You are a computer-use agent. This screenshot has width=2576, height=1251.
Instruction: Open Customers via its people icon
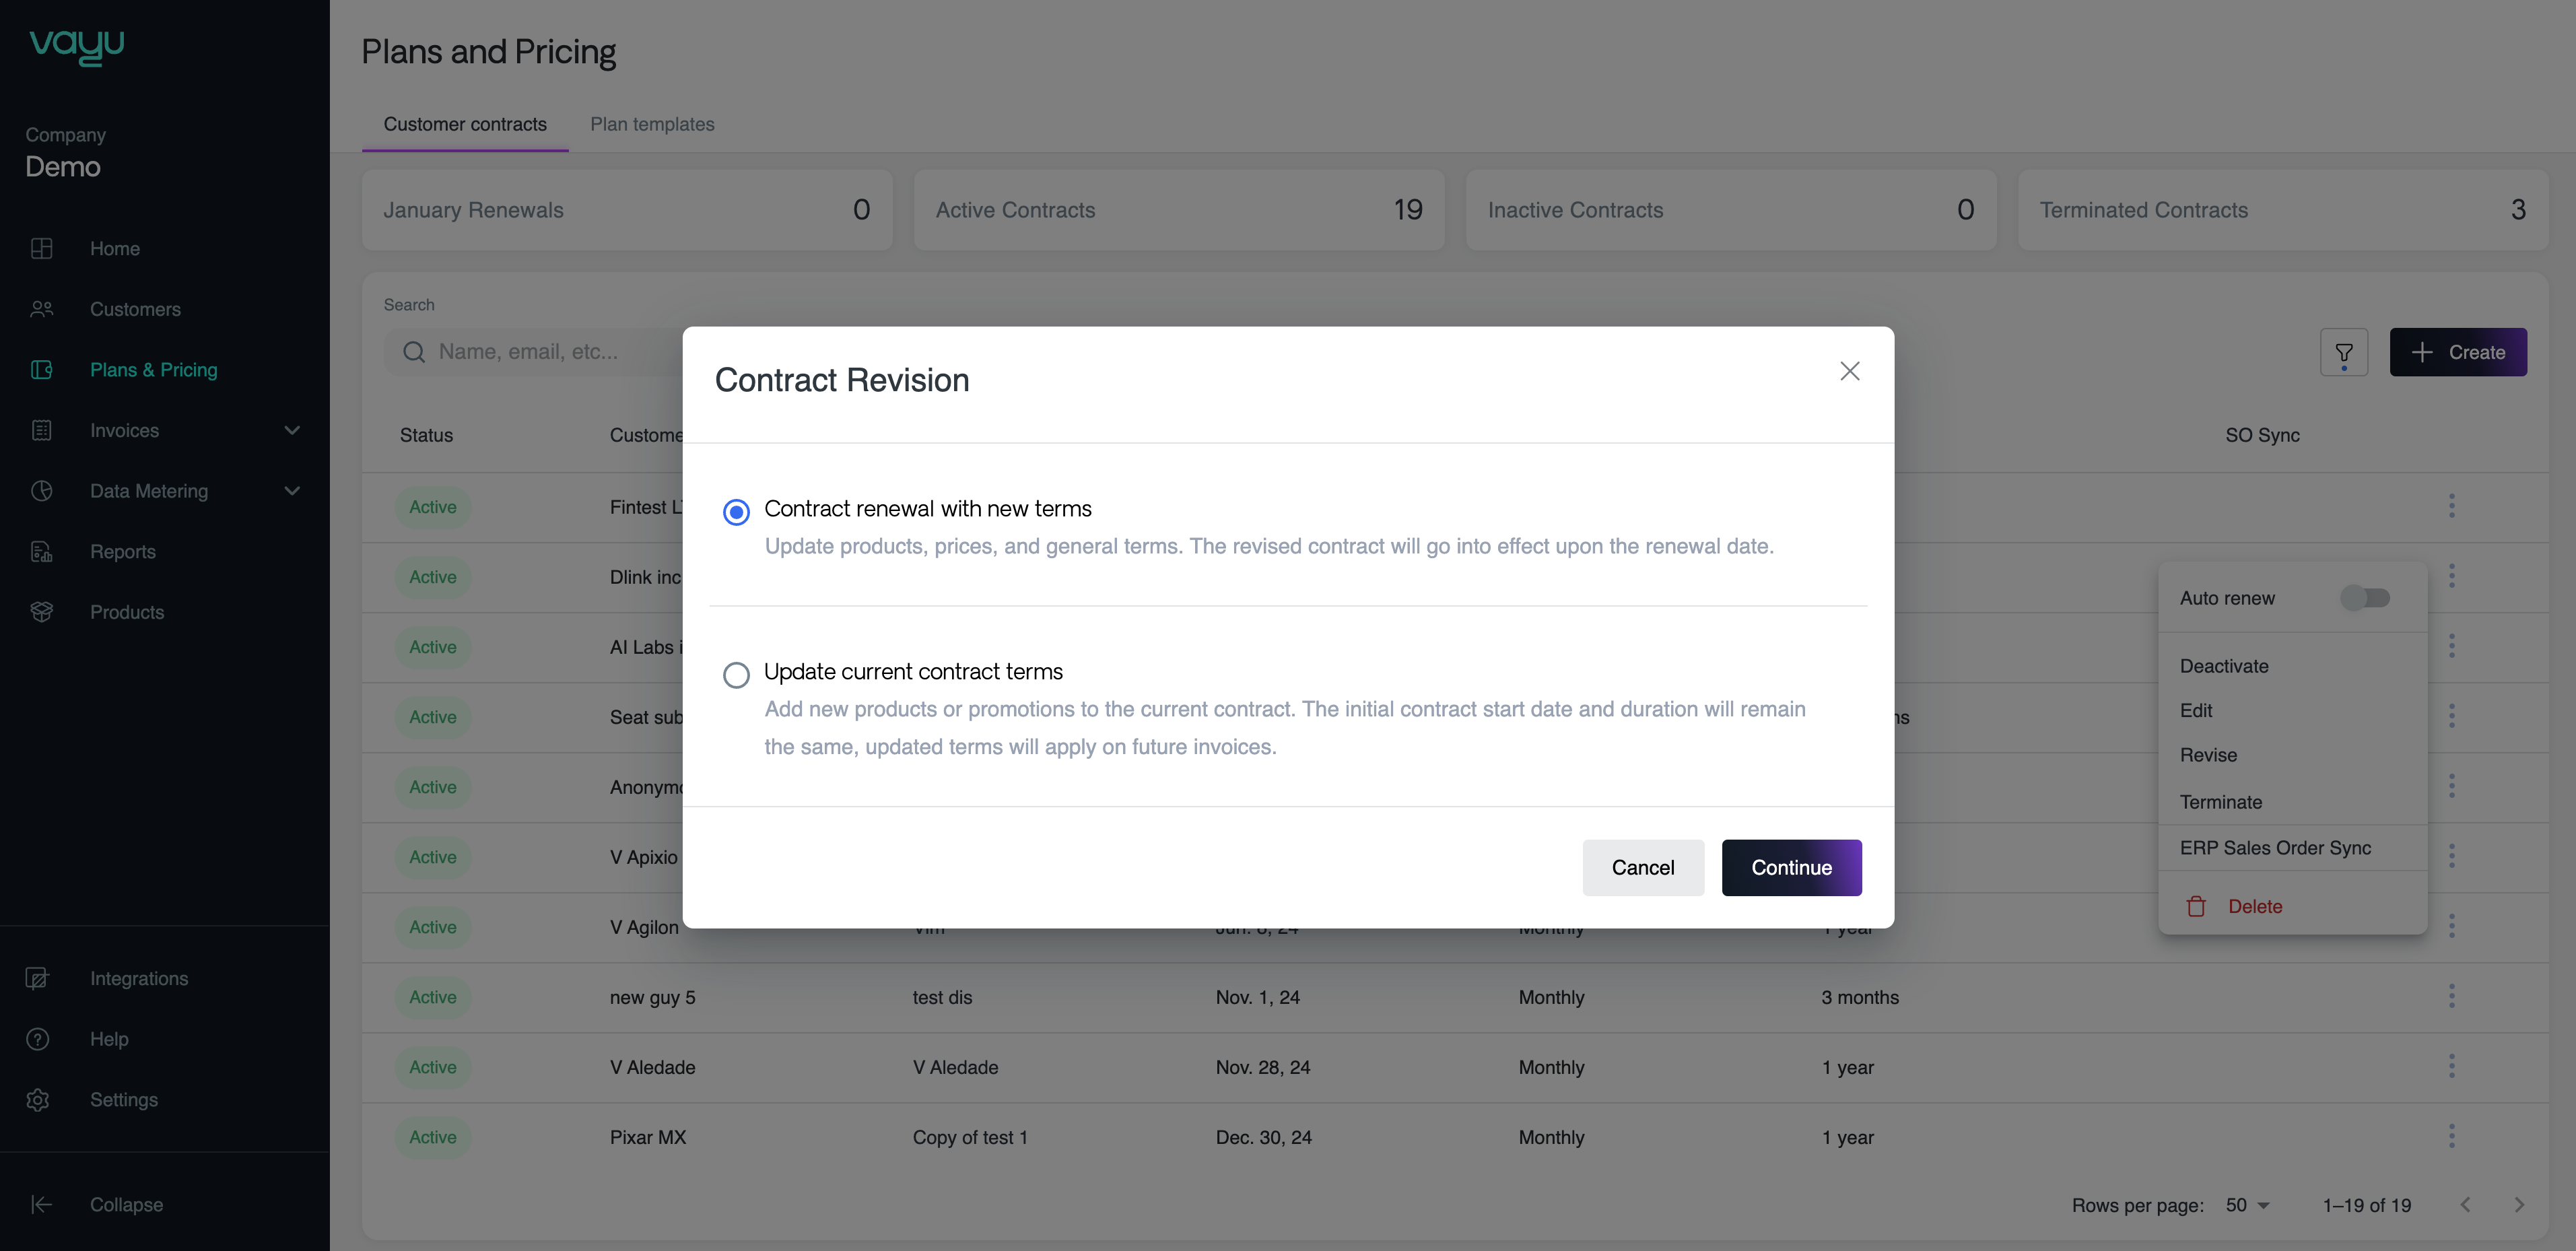41,309
